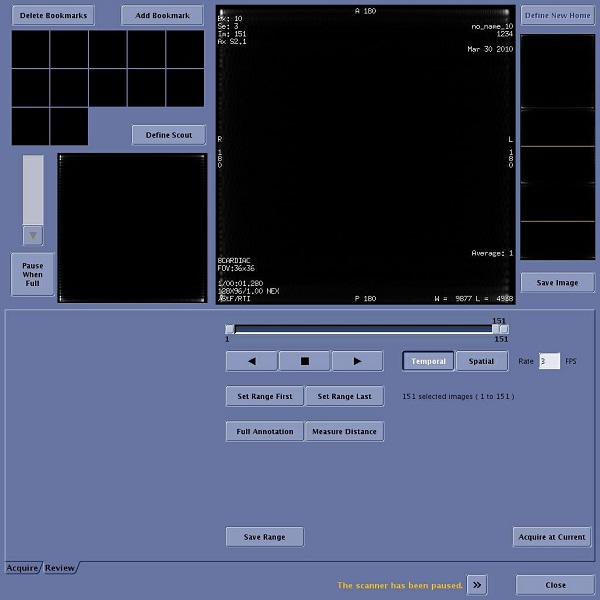Select the first bookmark thumbnail slot

tap(30, 49)
